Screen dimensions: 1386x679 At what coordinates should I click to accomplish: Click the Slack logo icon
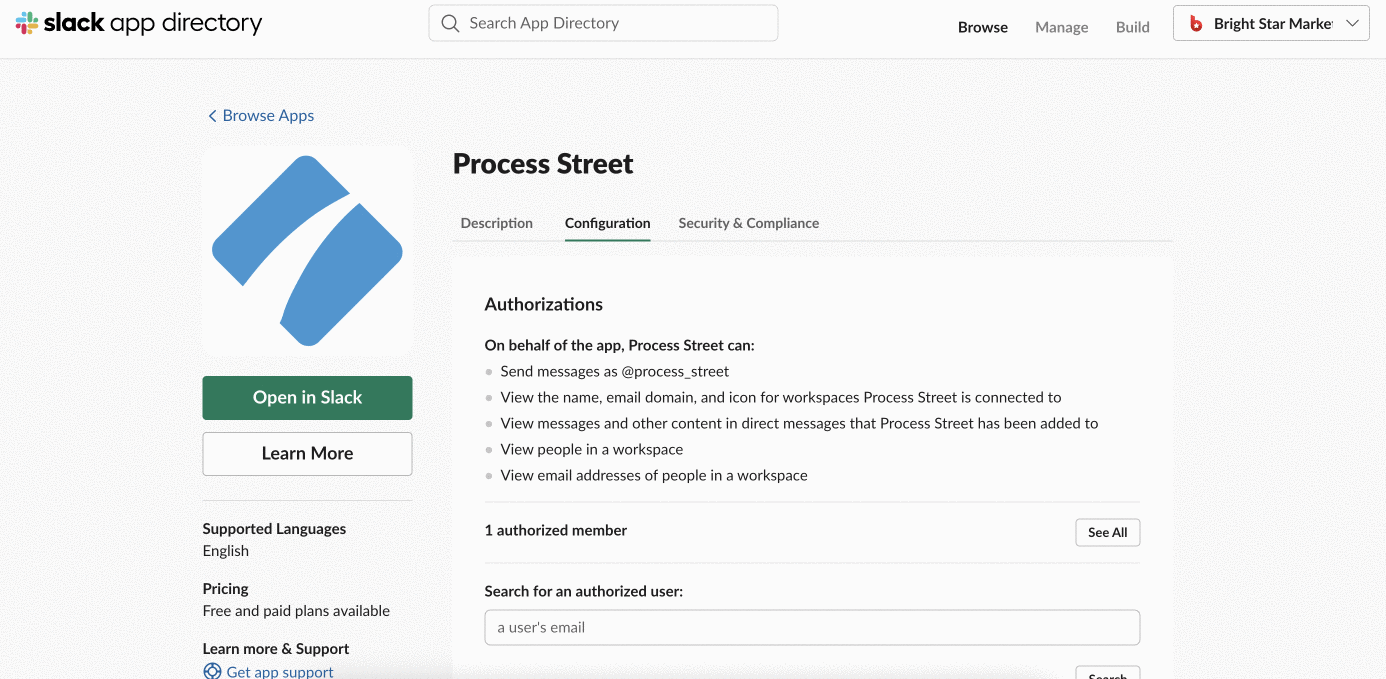27,23
